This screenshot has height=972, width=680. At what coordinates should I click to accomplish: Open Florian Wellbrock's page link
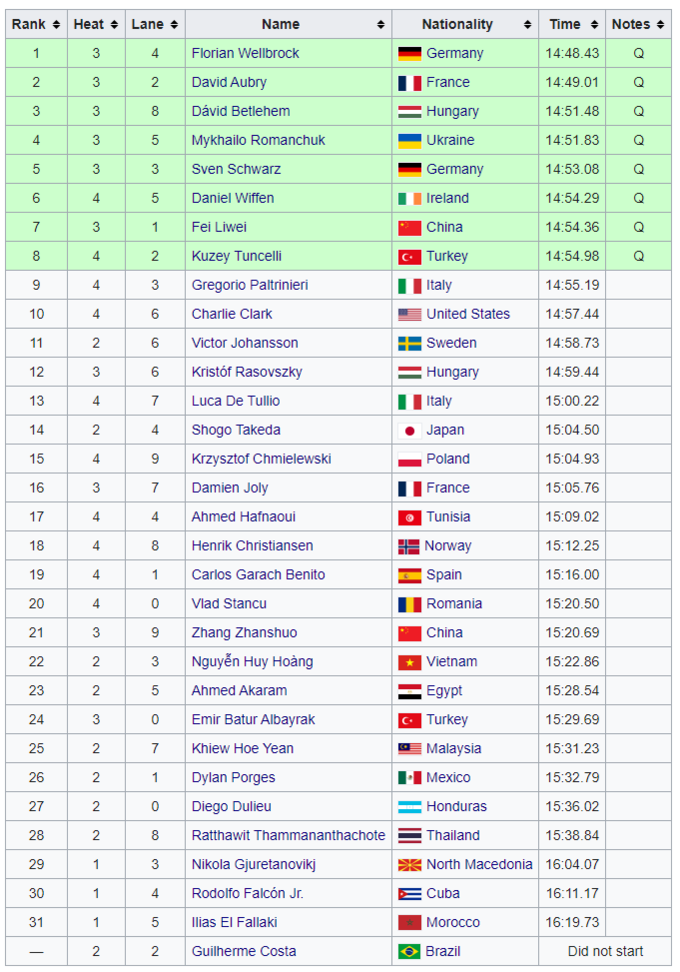pyautogui.click(x=245, y=54)
